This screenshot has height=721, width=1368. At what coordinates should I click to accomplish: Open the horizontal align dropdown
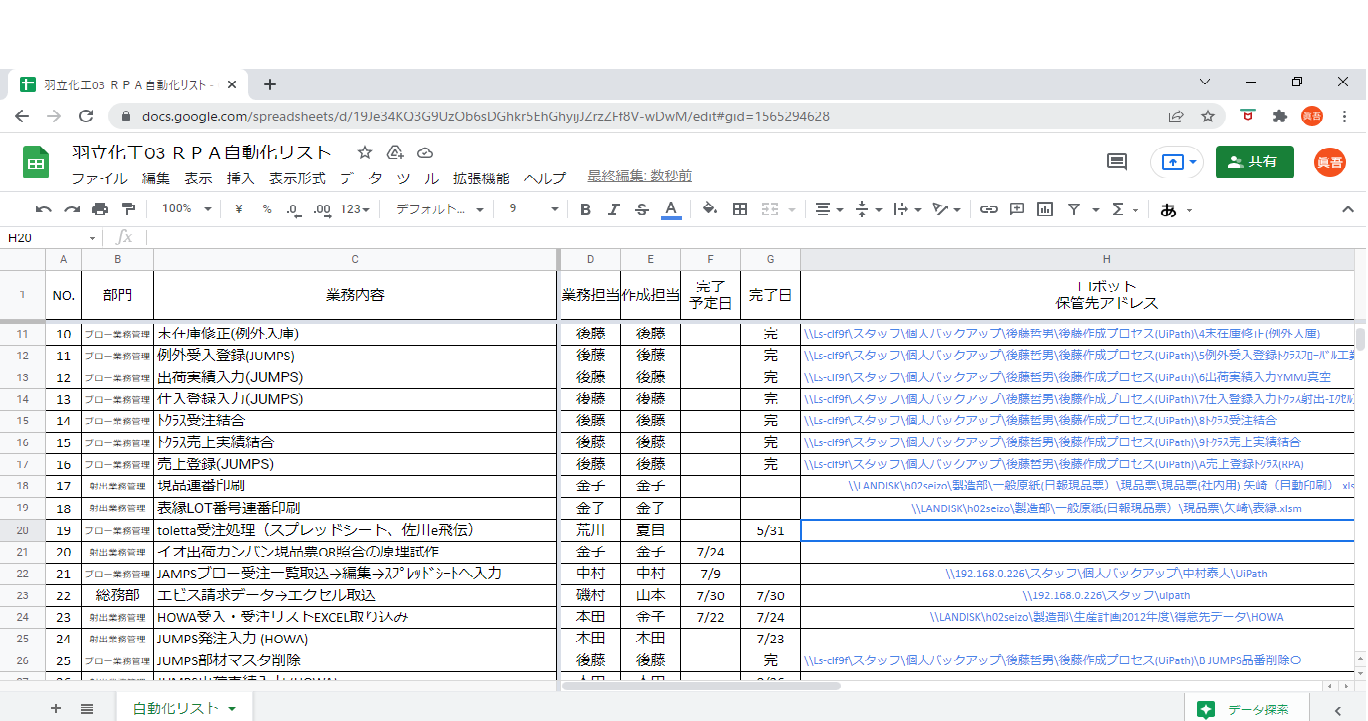pos(828,209)
